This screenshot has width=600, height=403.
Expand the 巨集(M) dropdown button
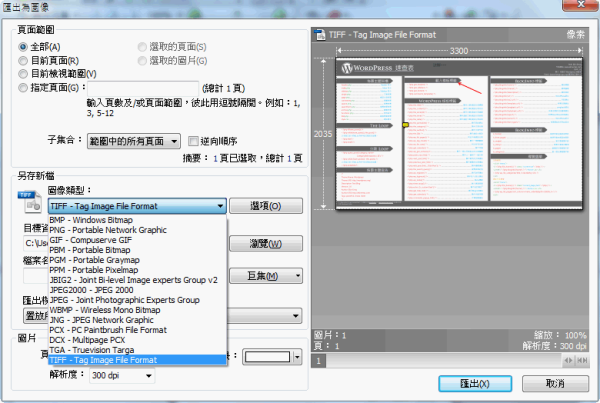[266, 276]
